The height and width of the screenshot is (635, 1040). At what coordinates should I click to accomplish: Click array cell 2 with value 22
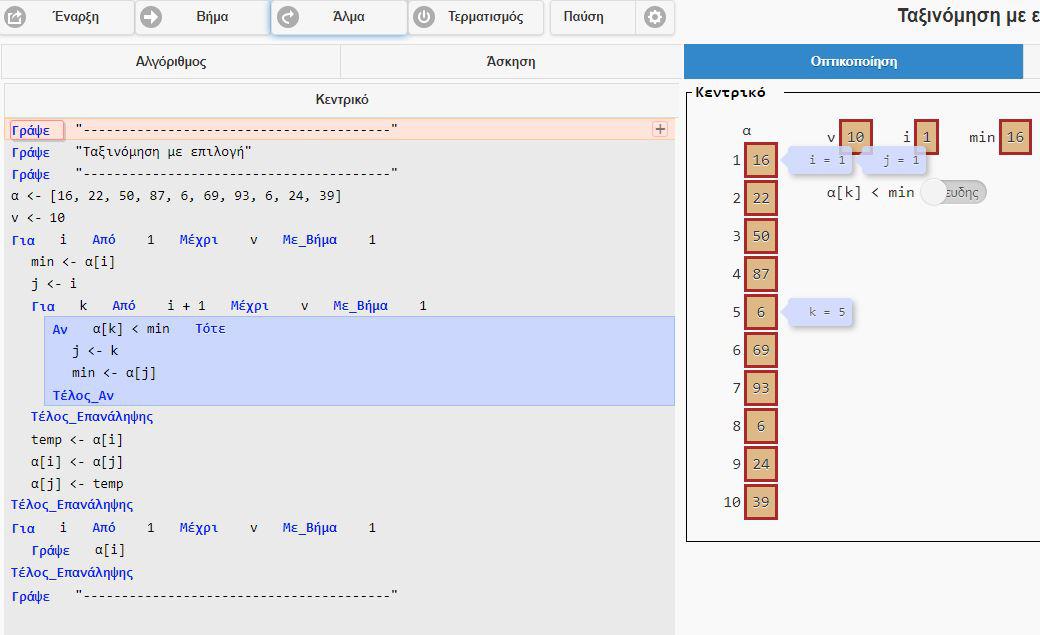pos(761,198)
